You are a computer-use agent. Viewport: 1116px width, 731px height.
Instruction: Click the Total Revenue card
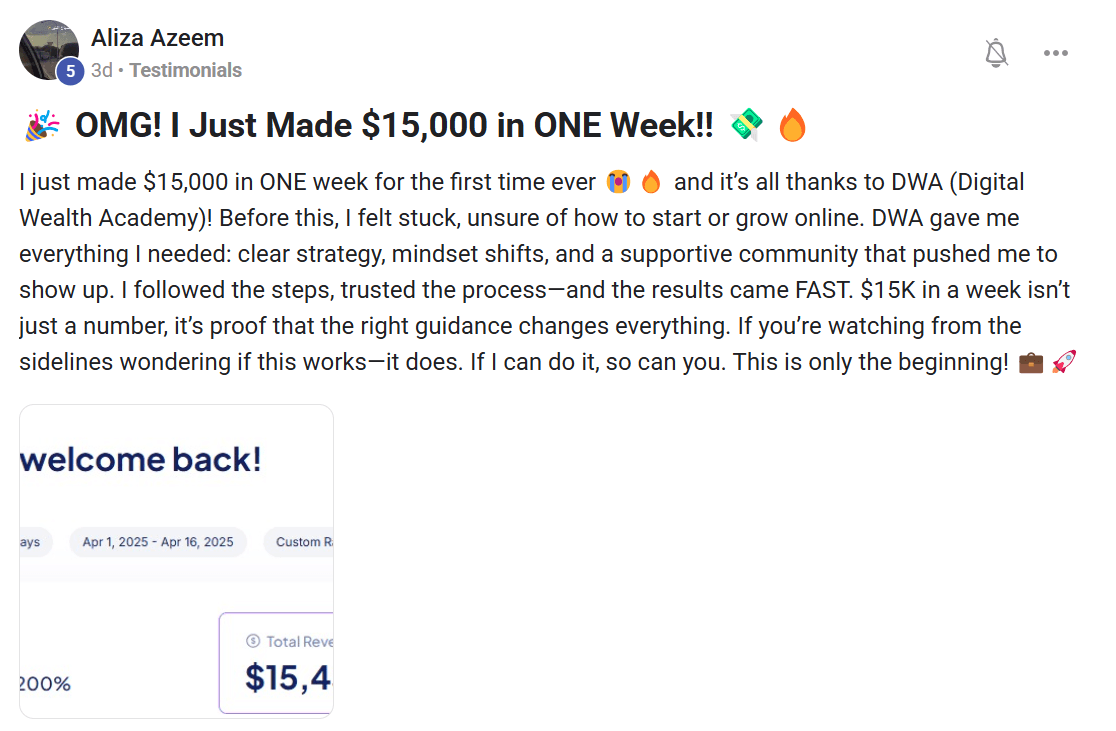coord(277,662)
